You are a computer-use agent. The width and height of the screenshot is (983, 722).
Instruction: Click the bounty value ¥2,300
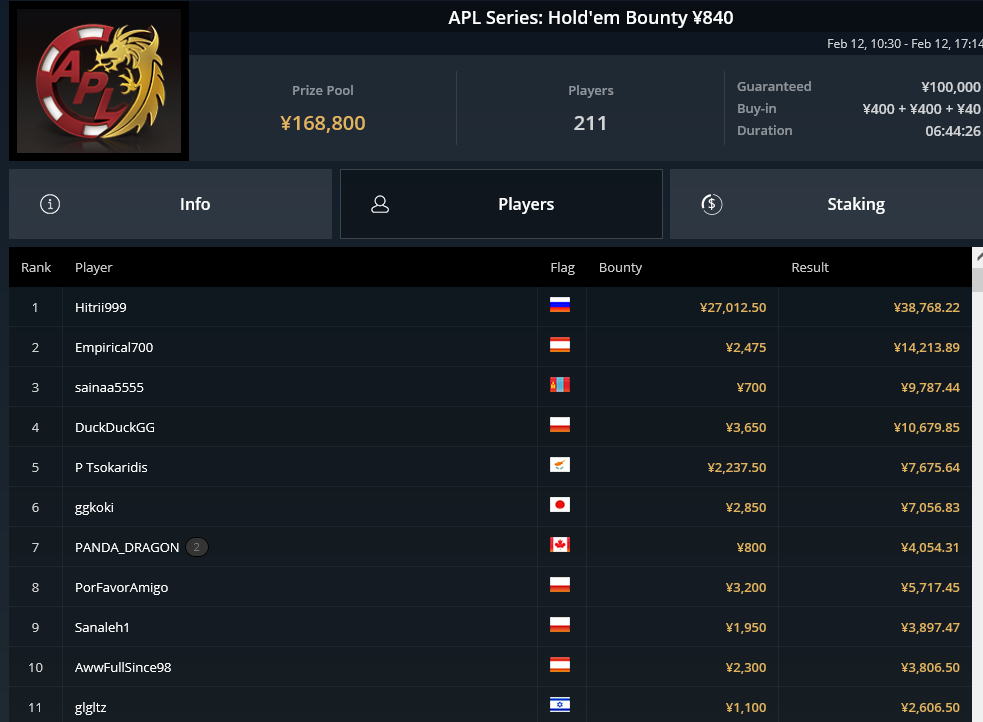746,667
